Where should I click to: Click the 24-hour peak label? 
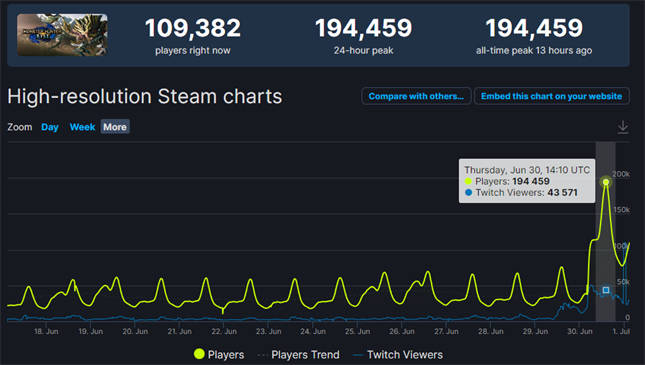363,51
